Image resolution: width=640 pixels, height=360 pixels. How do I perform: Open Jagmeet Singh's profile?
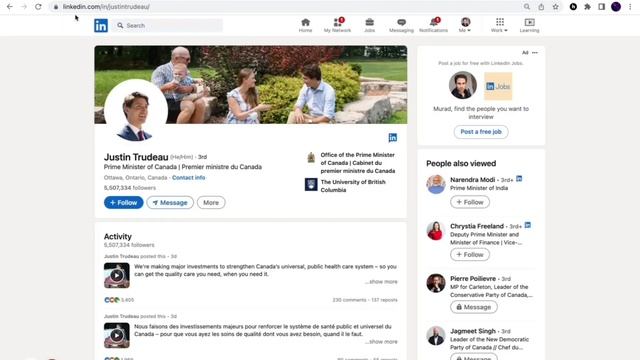tap(473, 331)
